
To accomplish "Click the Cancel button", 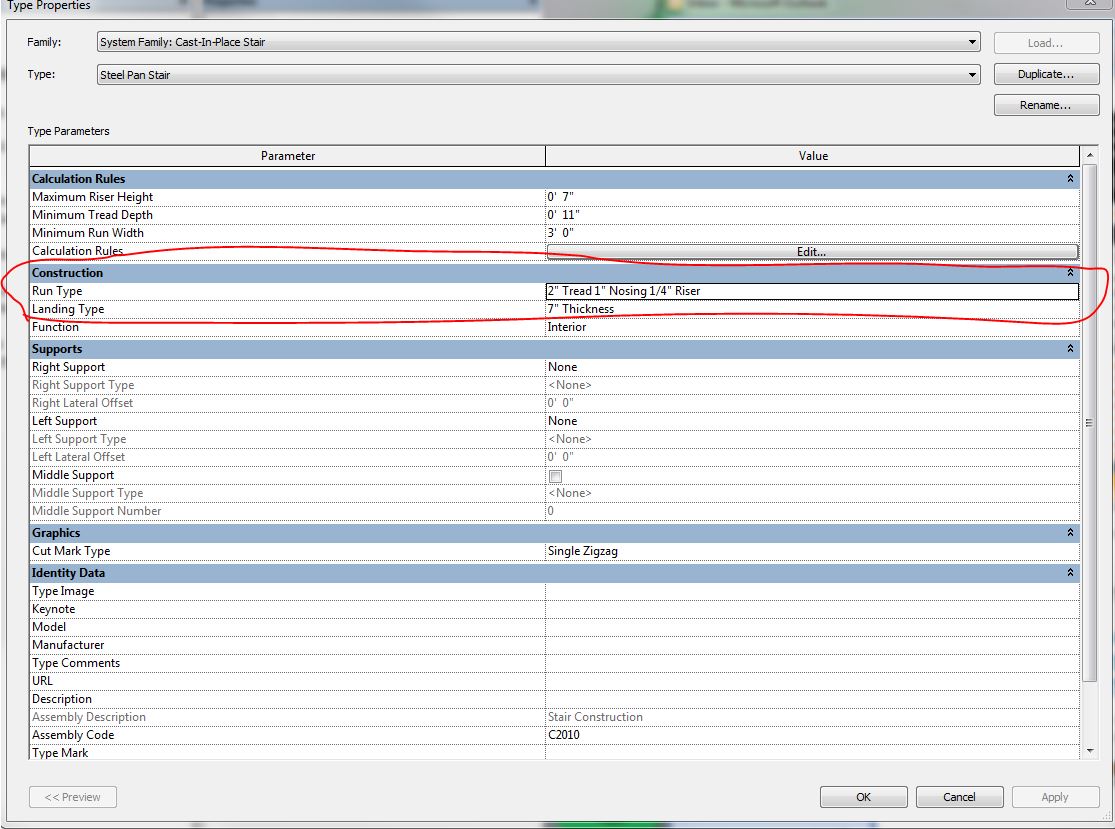I will coord(959,797).
